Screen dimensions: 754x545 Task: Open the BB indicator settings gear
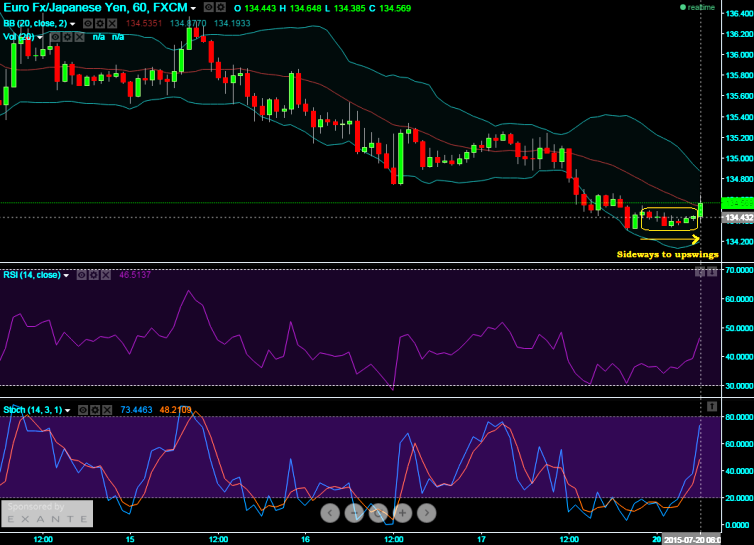[100, 23]
